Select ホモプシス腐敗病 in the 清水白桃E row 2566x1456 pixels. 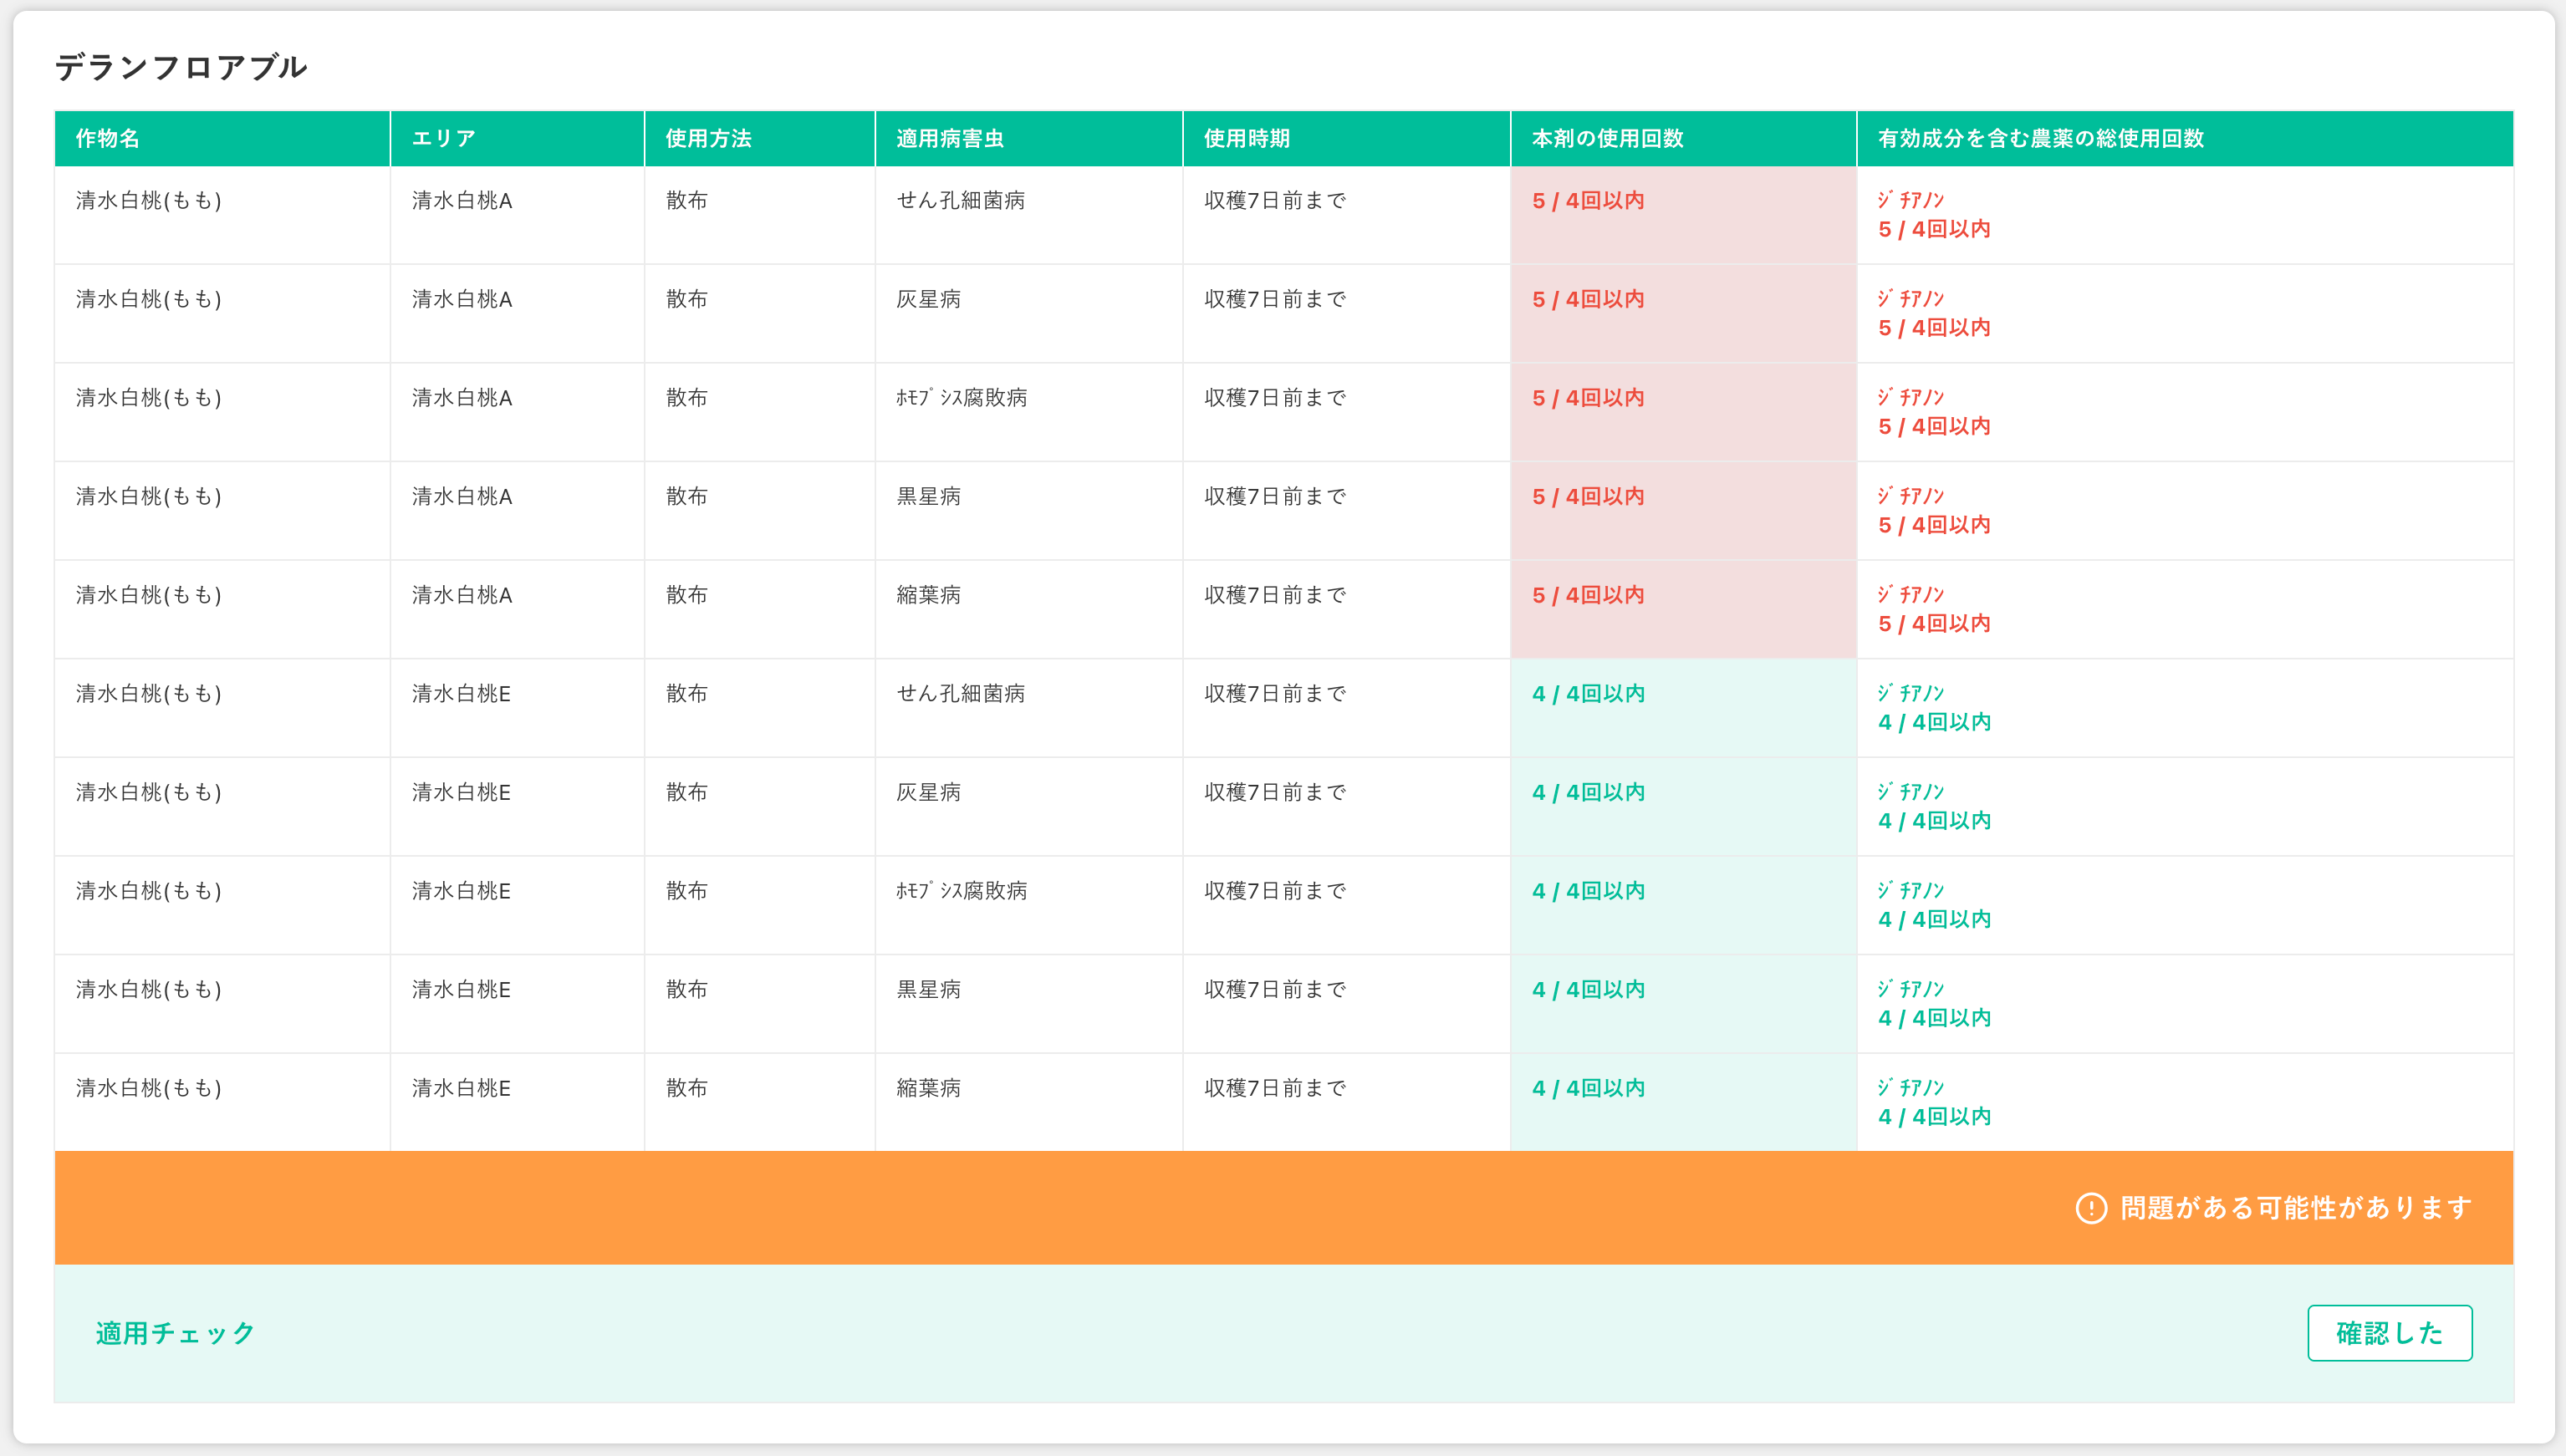tap(961, 890)
